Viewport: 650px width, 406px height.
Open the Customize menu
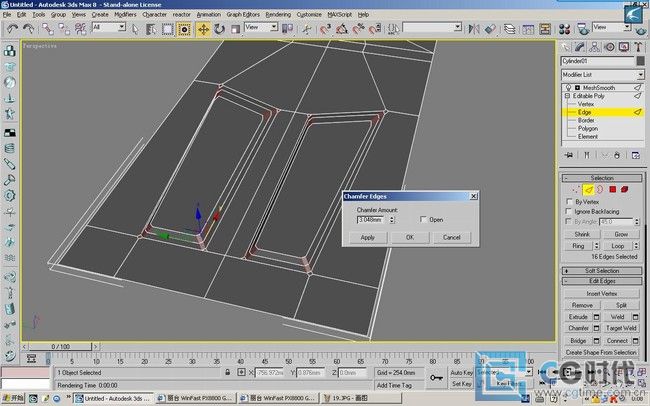pos(309,15)
